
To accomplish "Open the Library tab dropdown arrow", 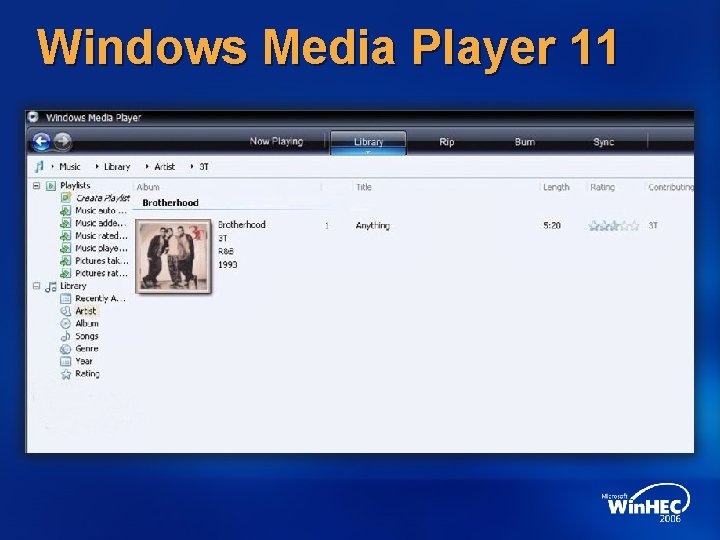I will 368,152.
